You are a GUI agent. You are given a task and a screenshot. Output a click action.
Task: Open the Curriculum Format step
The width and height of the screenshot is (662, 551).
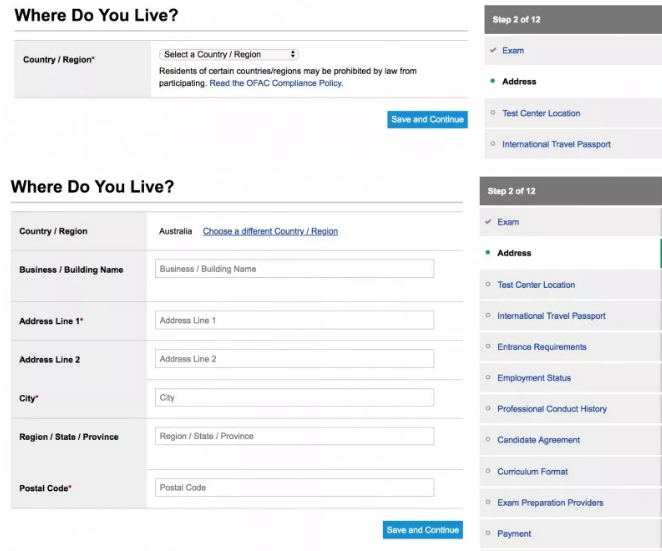(535, 471)
